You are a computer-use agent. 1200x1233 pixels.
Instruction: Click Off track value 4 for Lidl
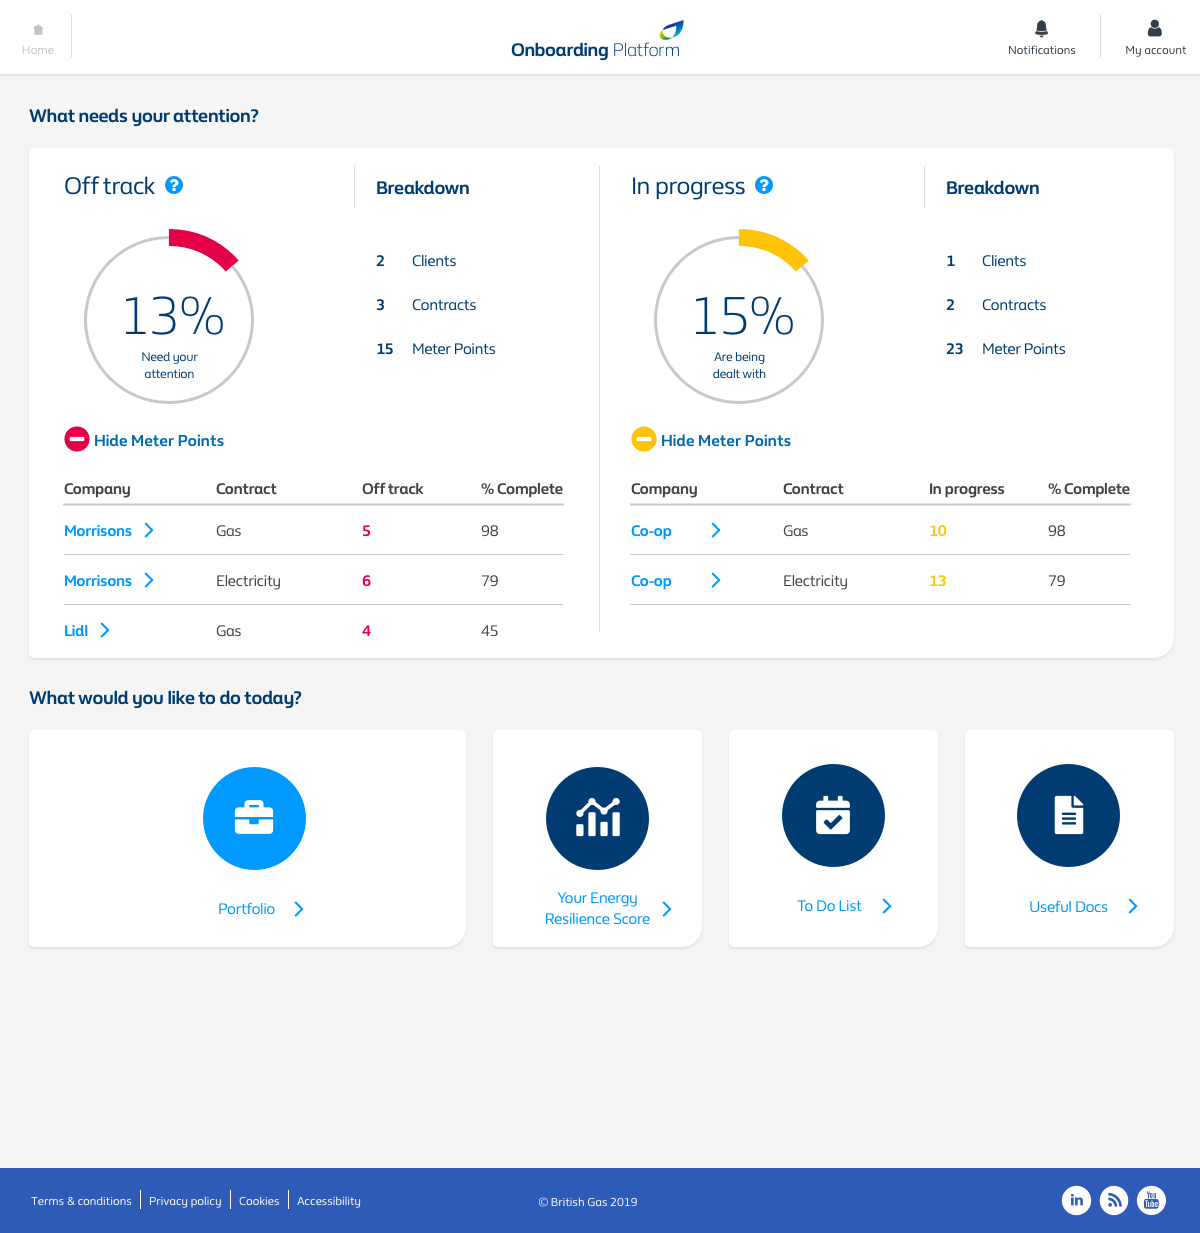click(366, 631)
